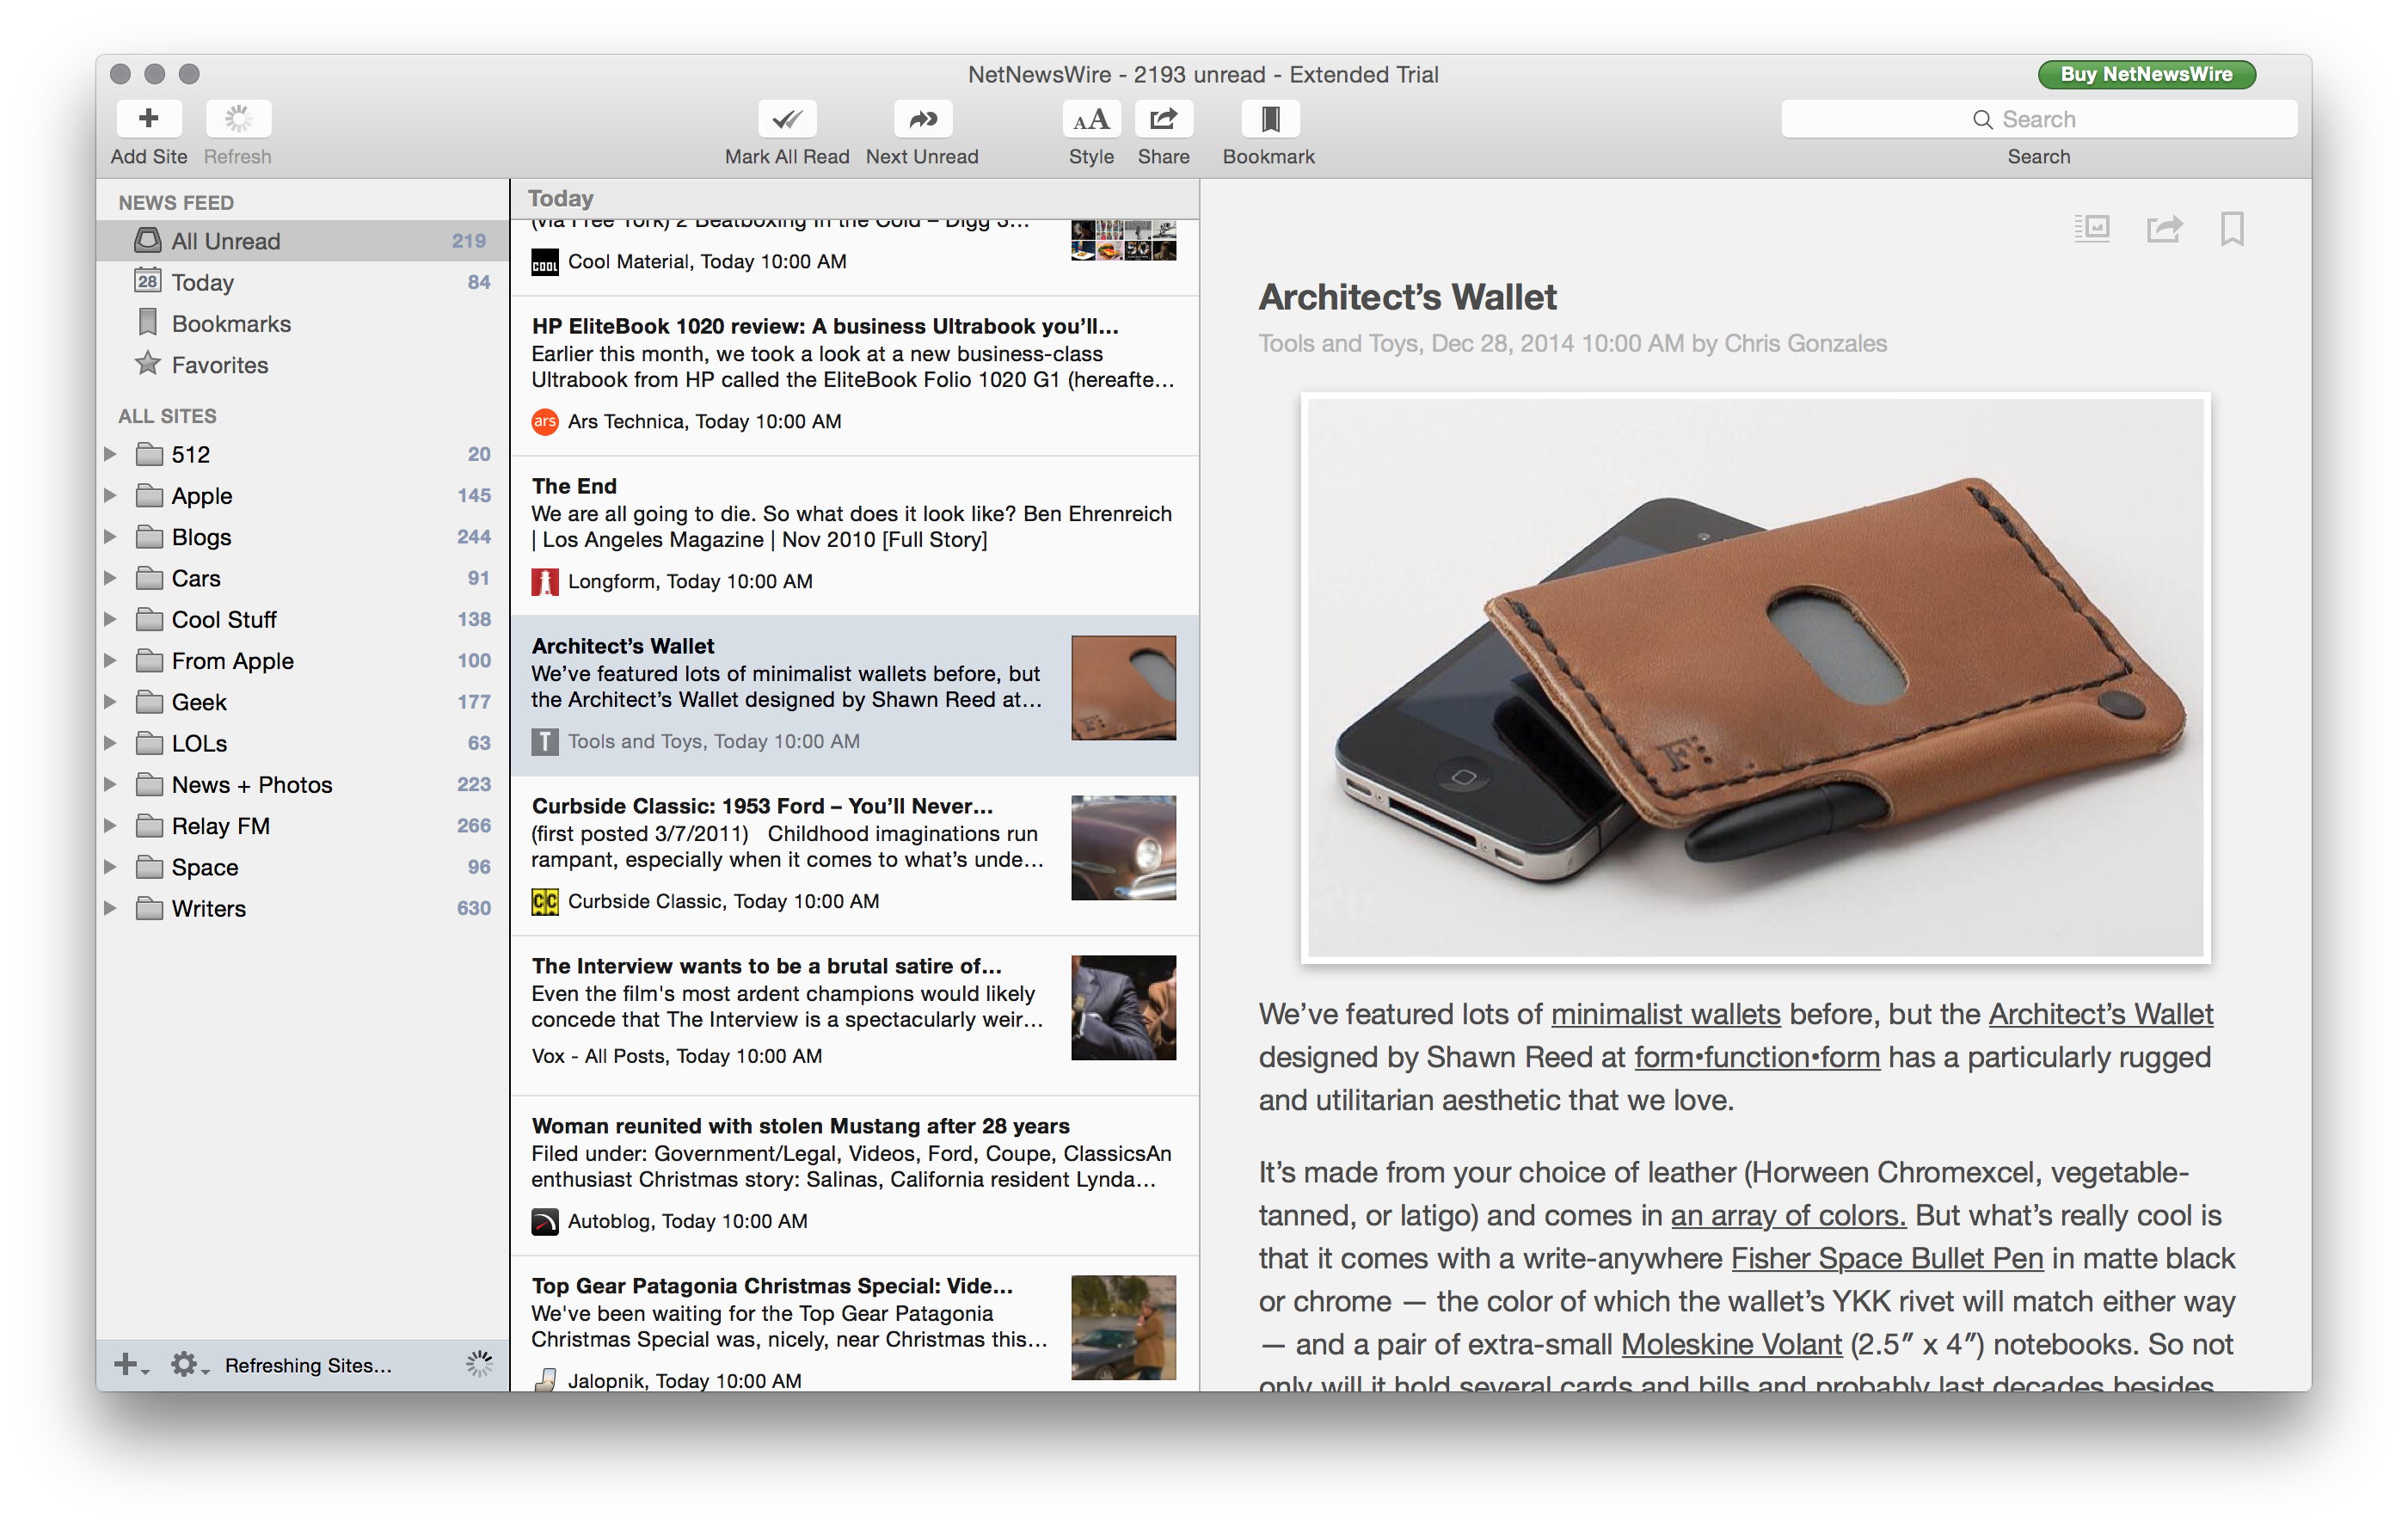The image size is (2408, 1529).
Task: Open the Bookmarks list in sidebar
Action: [302, 323]
